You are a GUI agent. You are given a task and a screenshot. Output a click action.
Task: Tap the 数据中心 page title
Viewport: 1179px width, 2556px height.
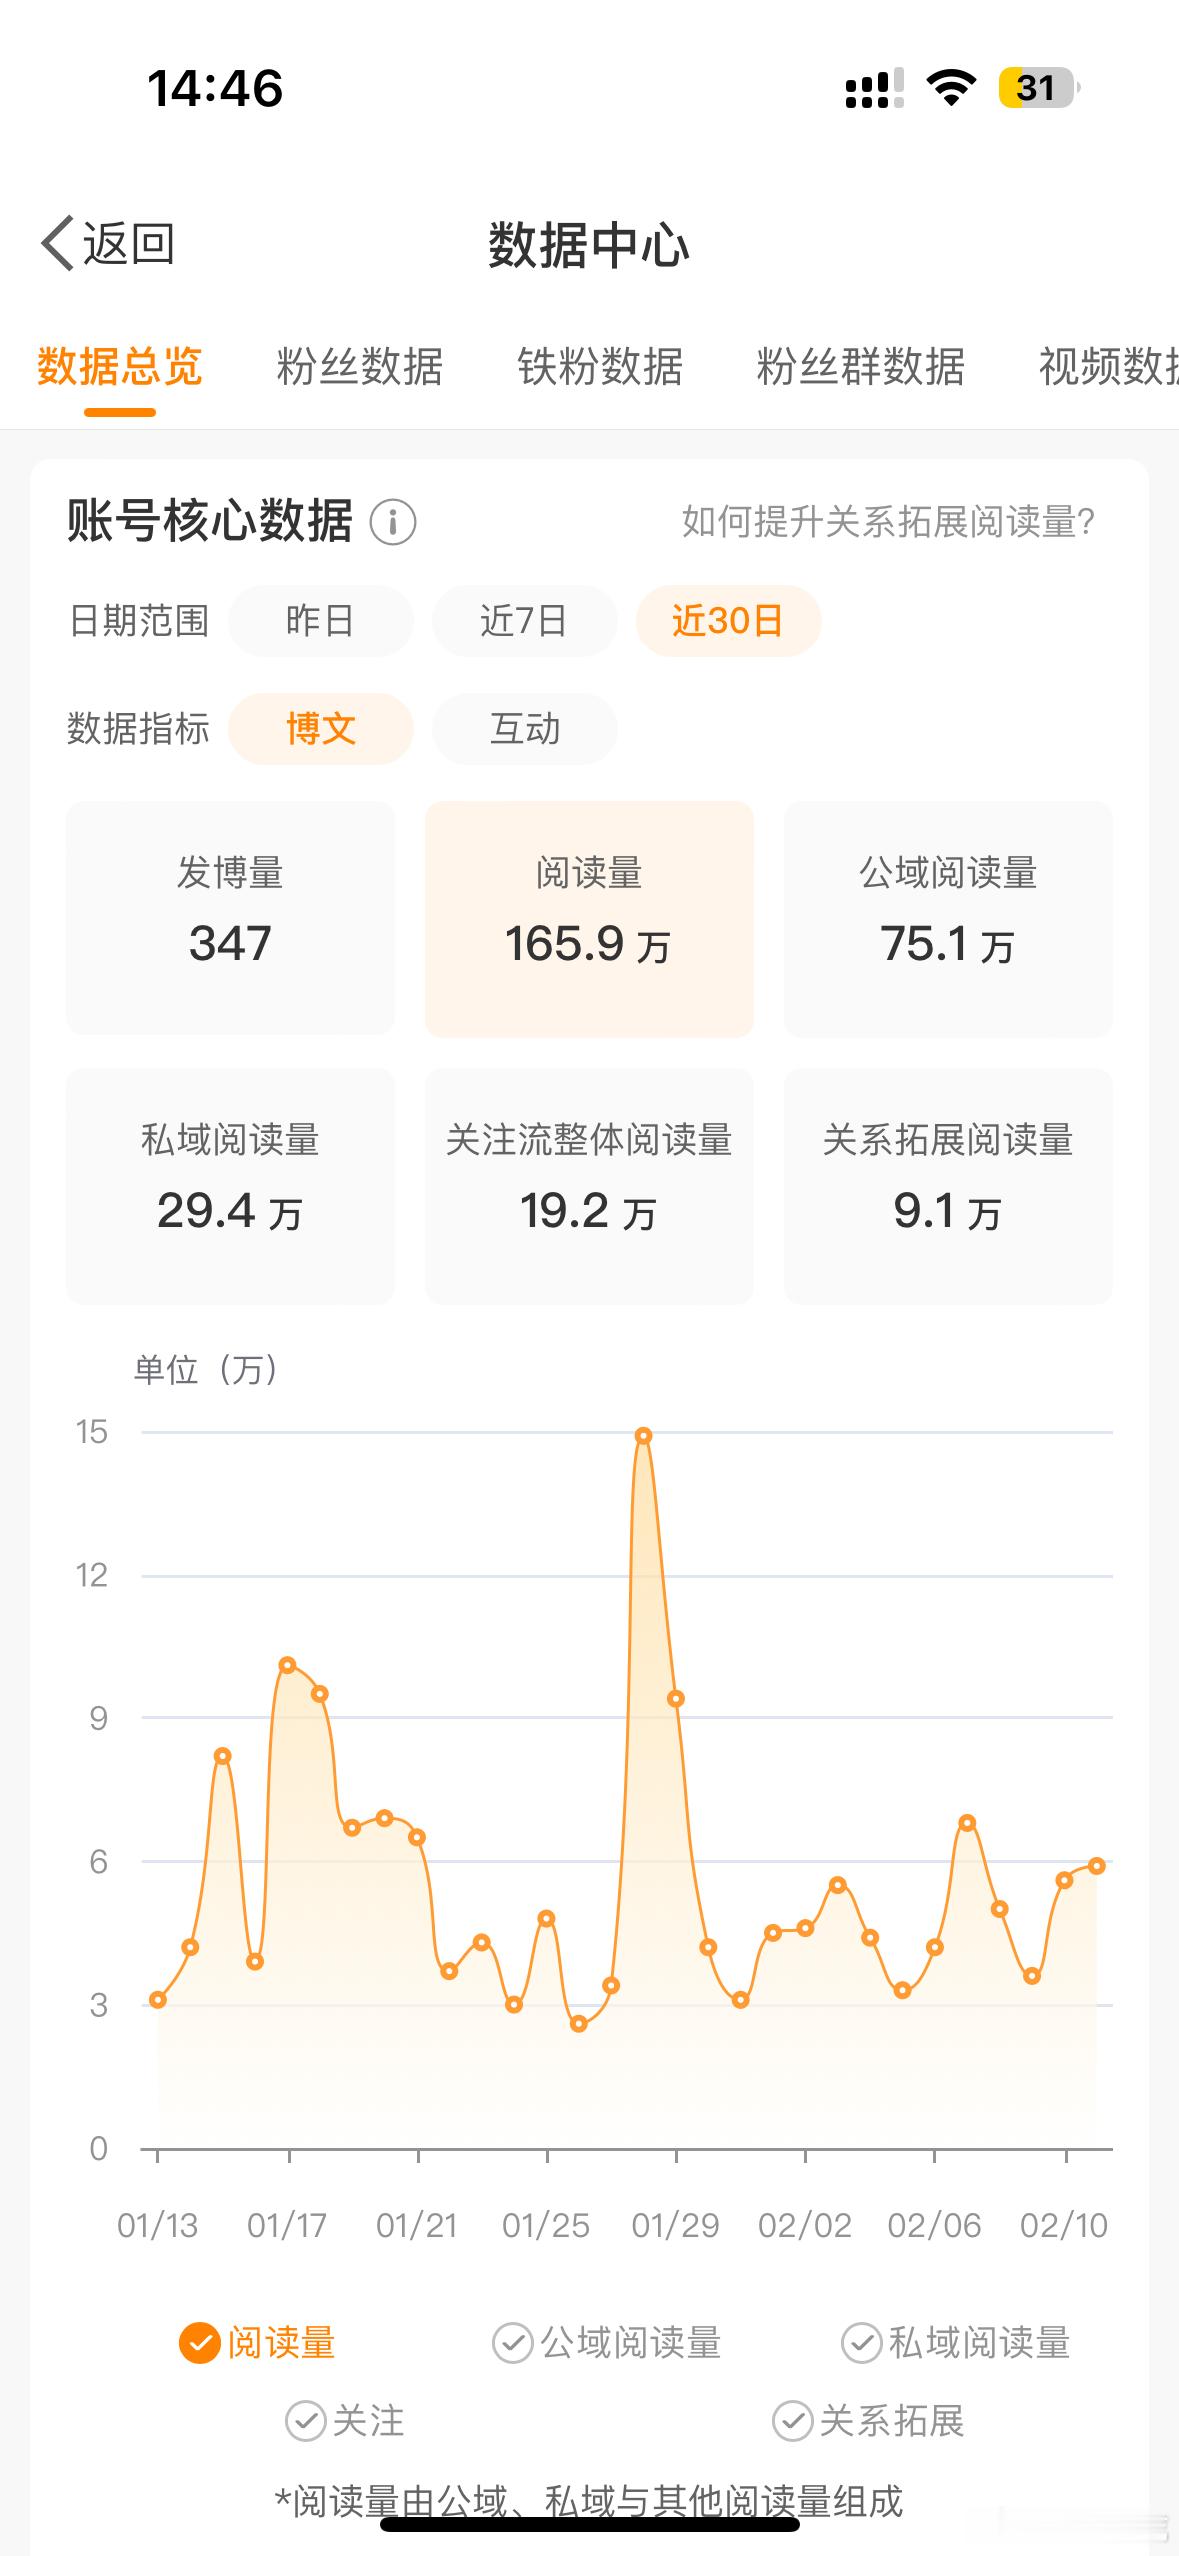point(589,245)
